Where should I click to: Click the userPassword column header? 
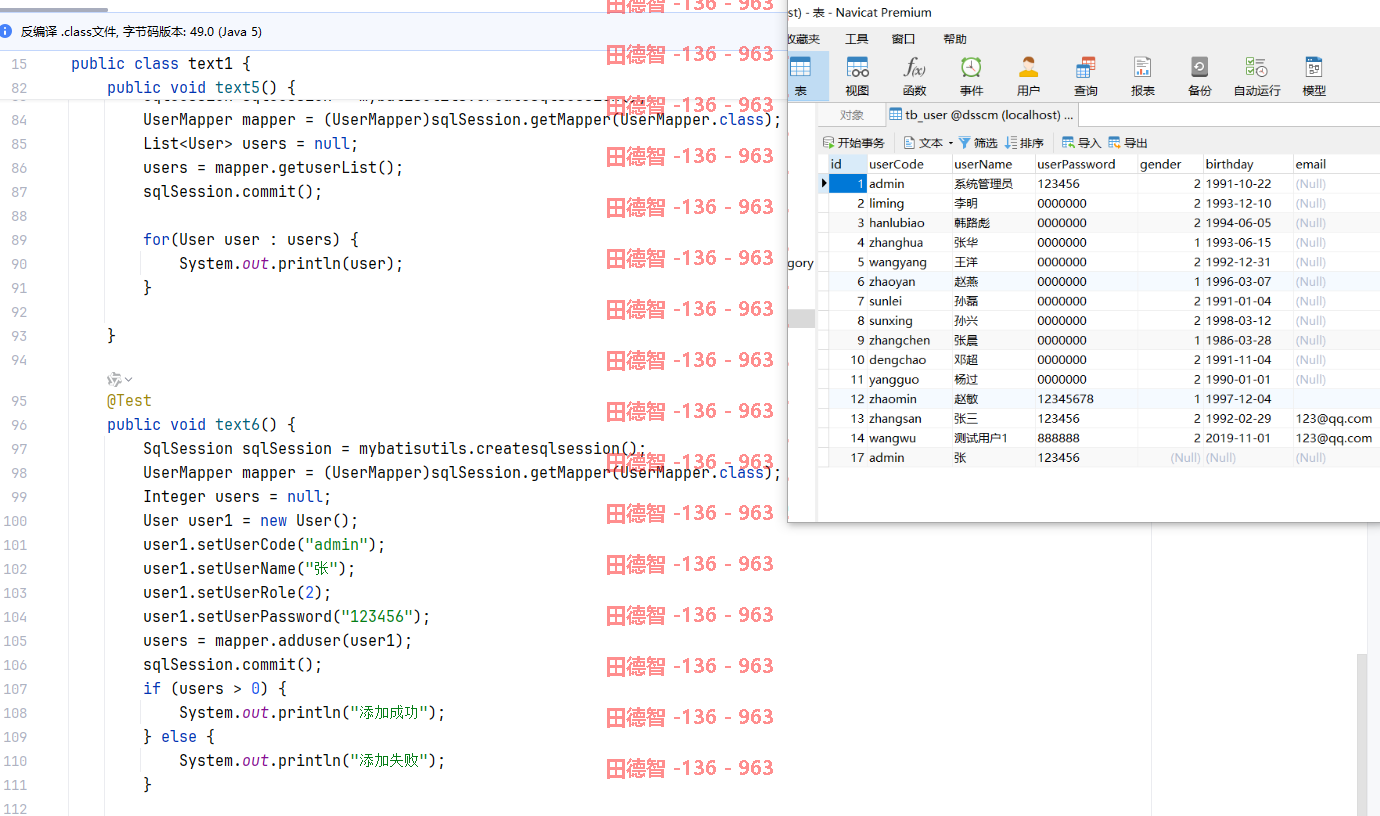[x=1085, y=164]
